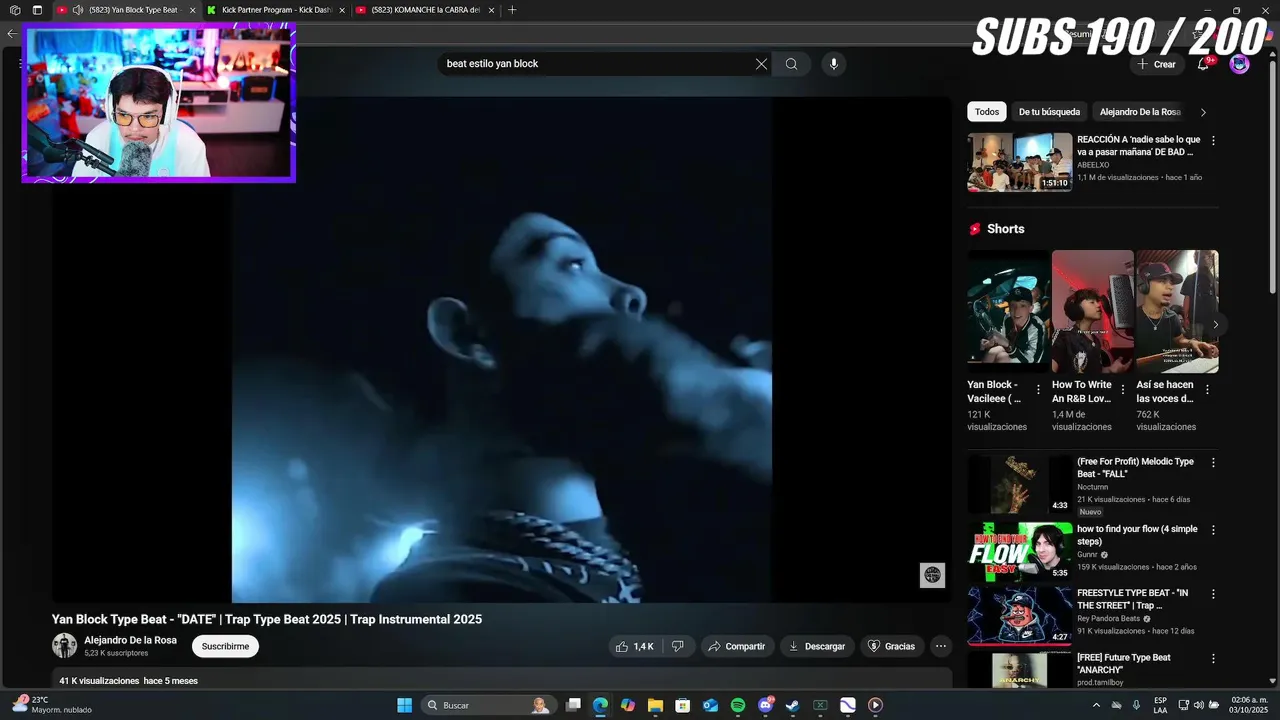The image size is (1280, 720).
Task: Open options for Yan Block Vacileee short
Action: point(1038,390)
